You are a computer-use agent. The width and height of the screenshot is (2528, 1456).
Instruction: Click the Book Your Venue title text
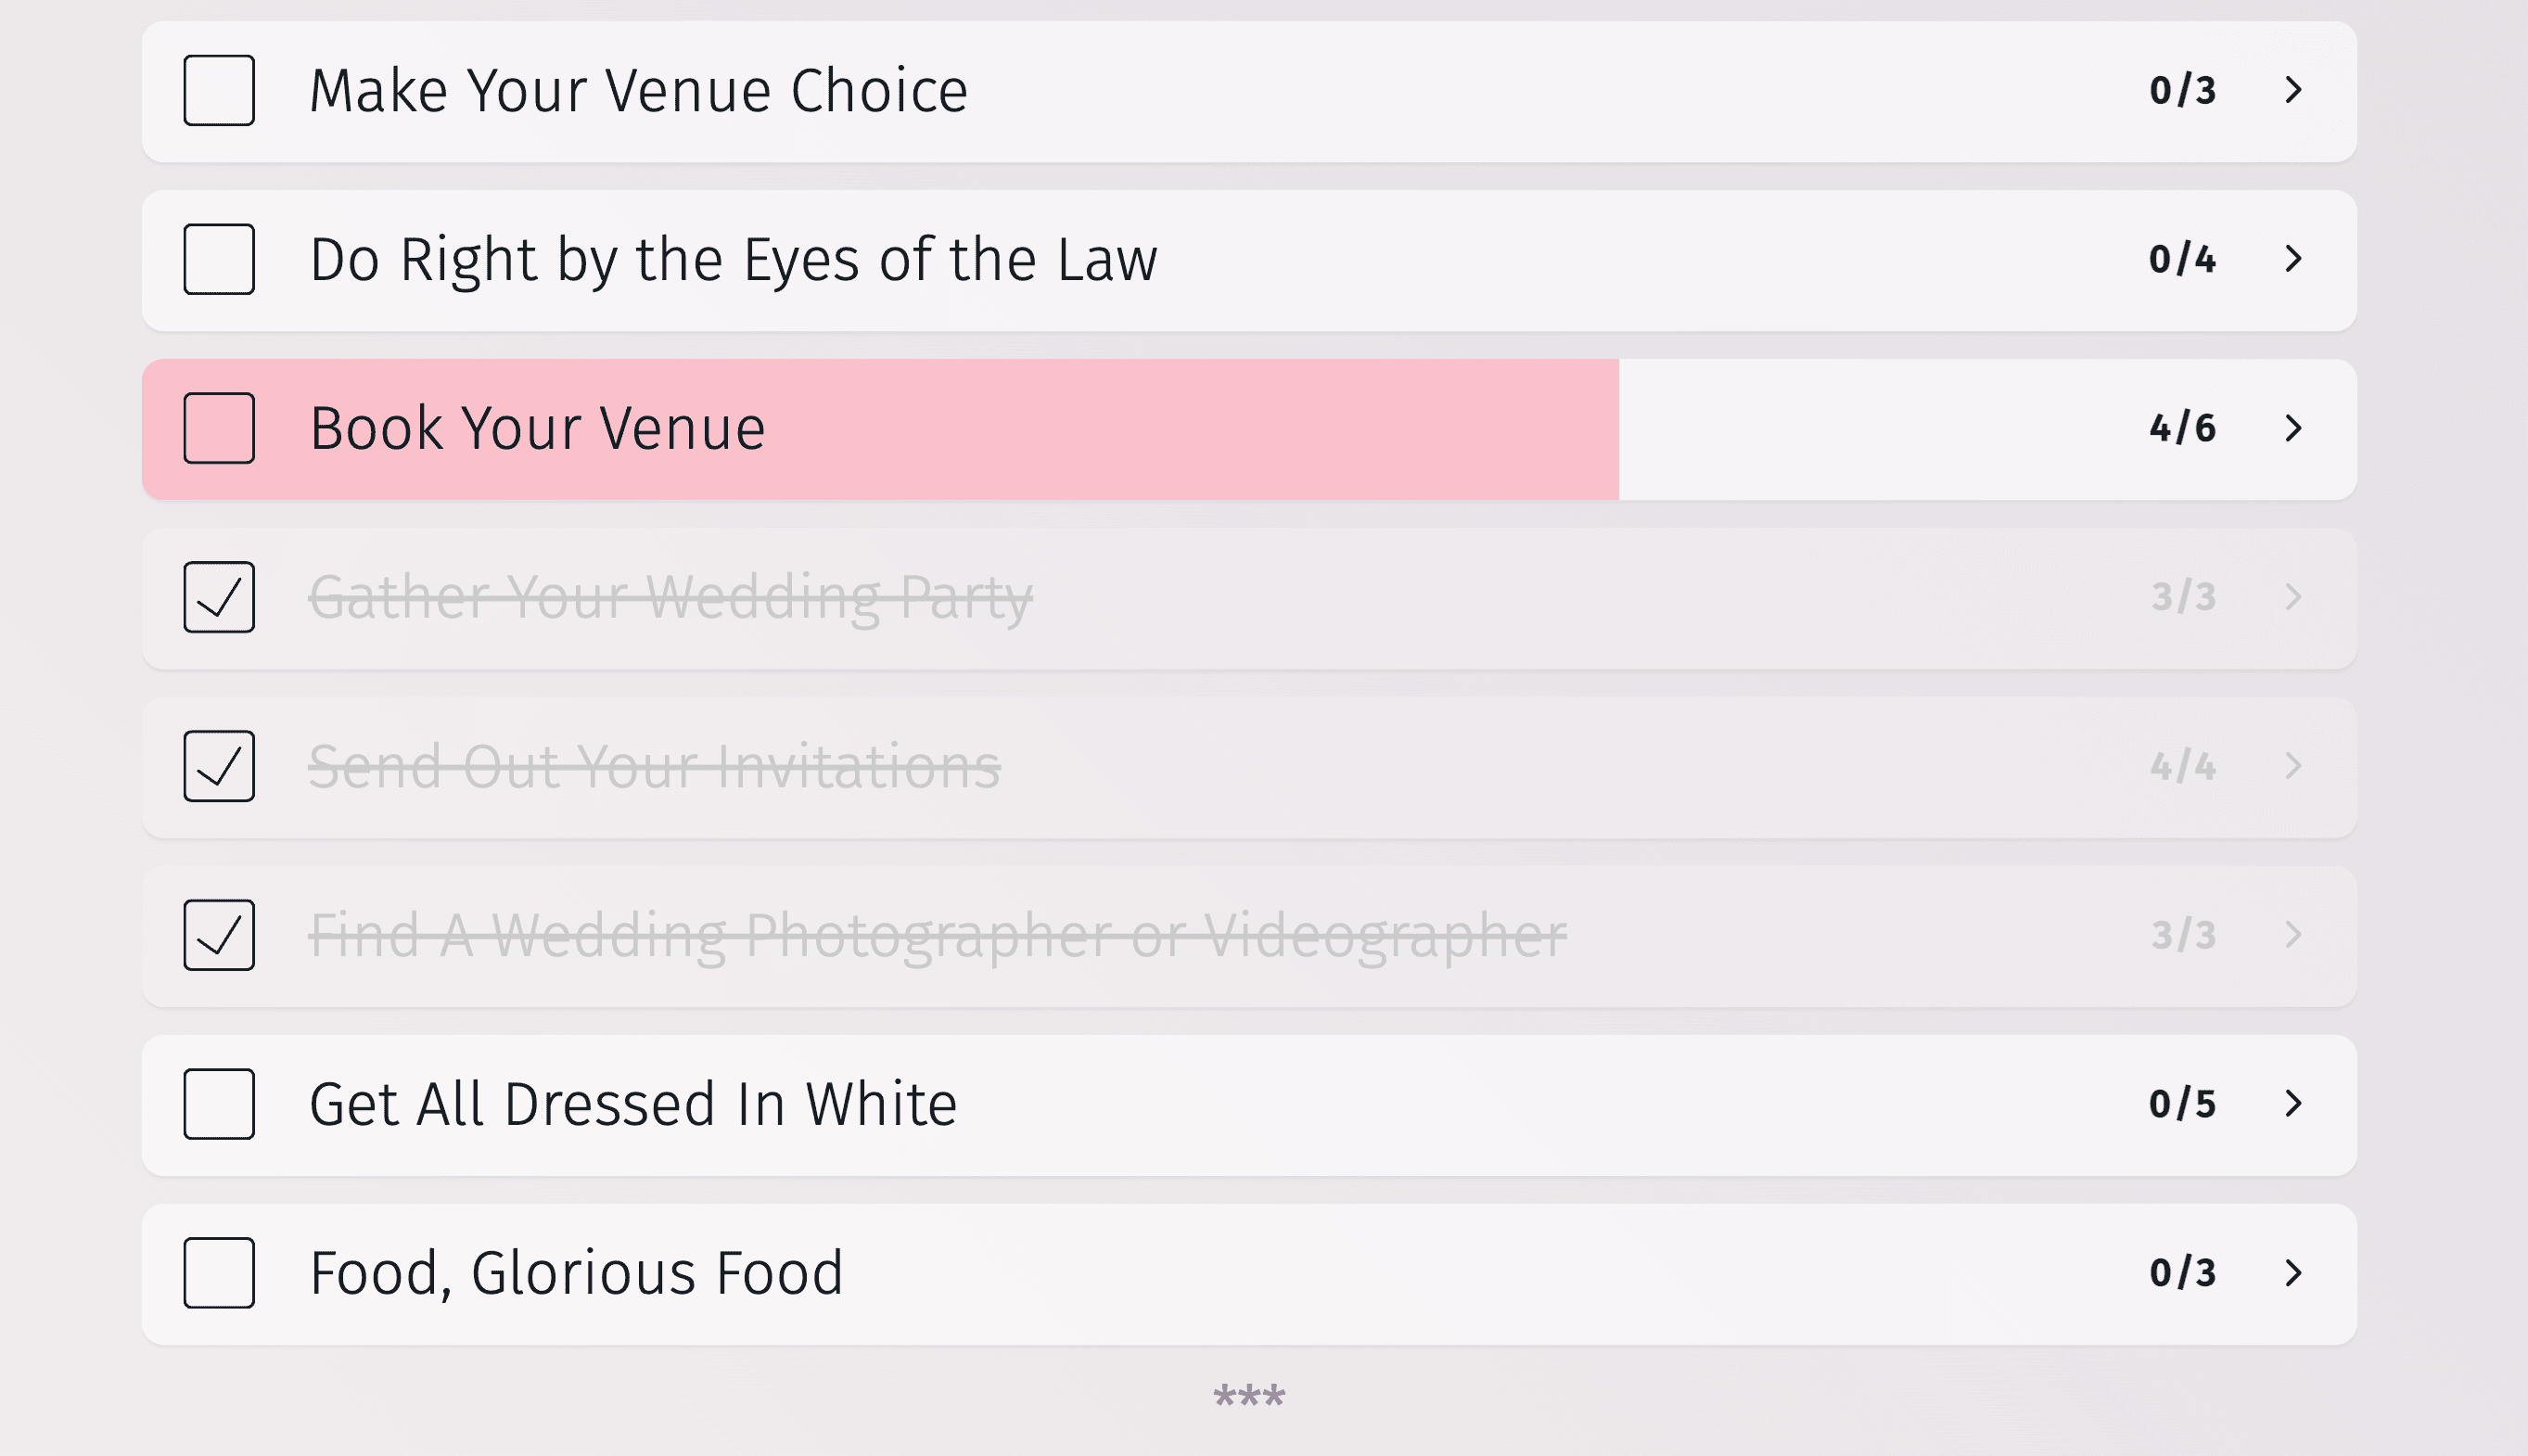click(538, 428)
